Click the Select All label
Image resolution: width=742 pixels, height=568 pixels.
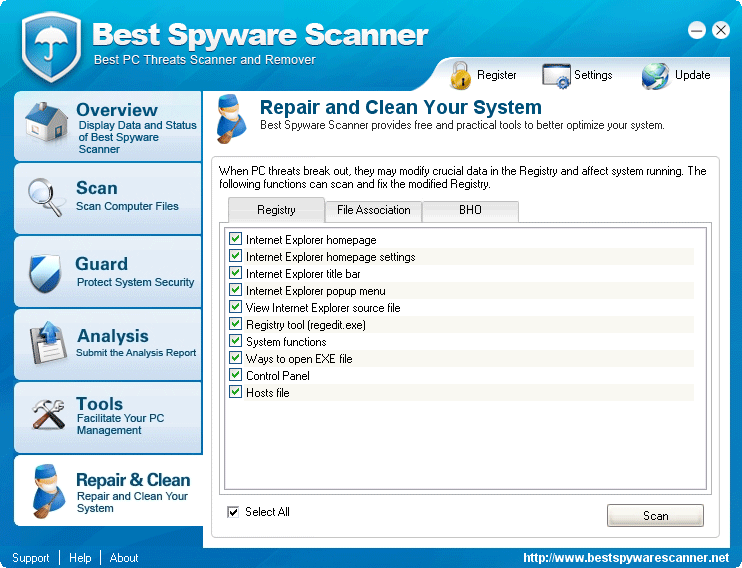(x=267, y=512)
